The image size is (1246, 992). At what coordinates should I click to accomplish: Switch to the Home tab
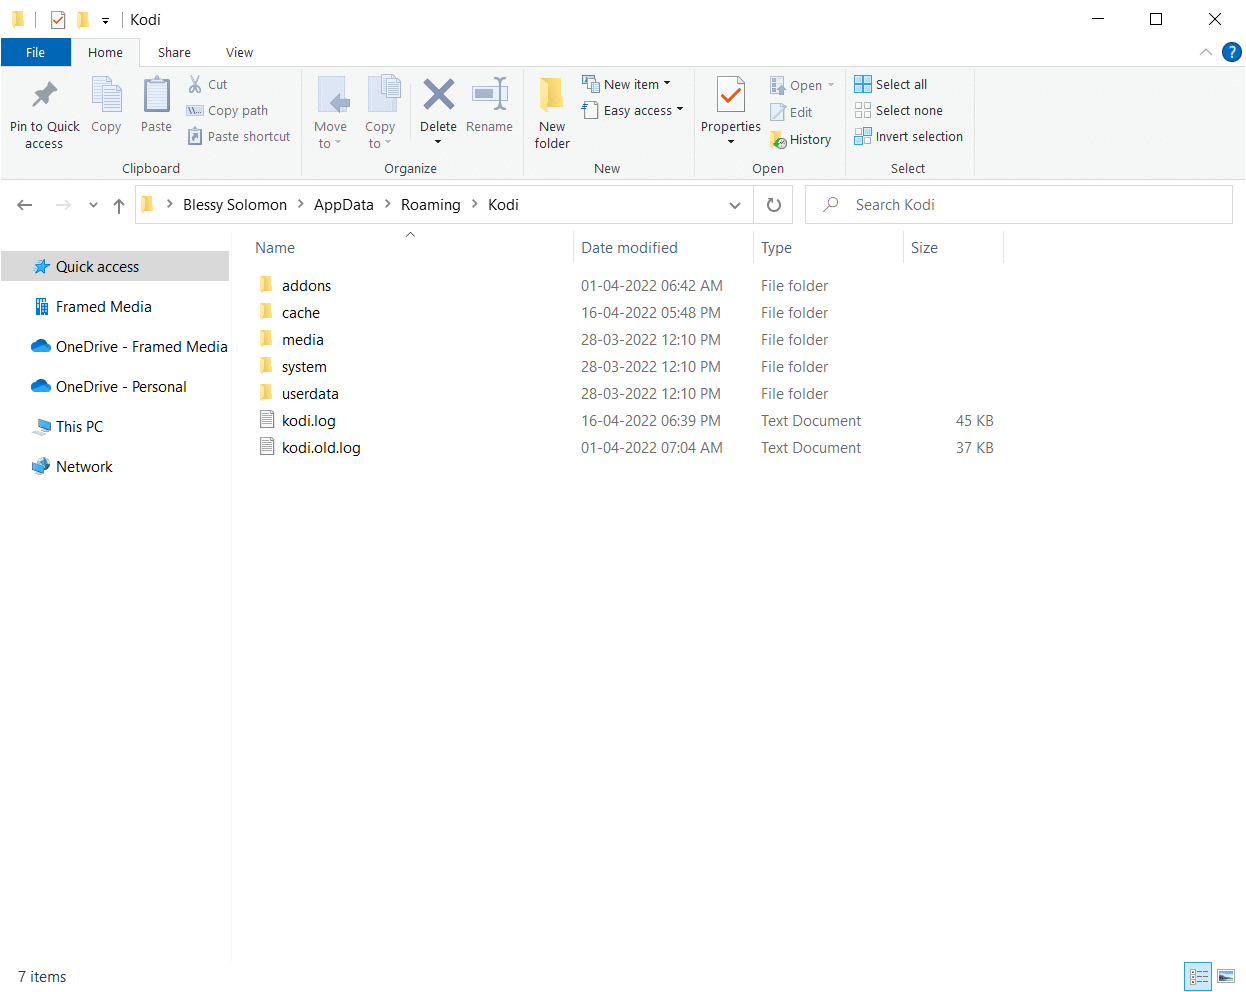click(x=105, y=52)
